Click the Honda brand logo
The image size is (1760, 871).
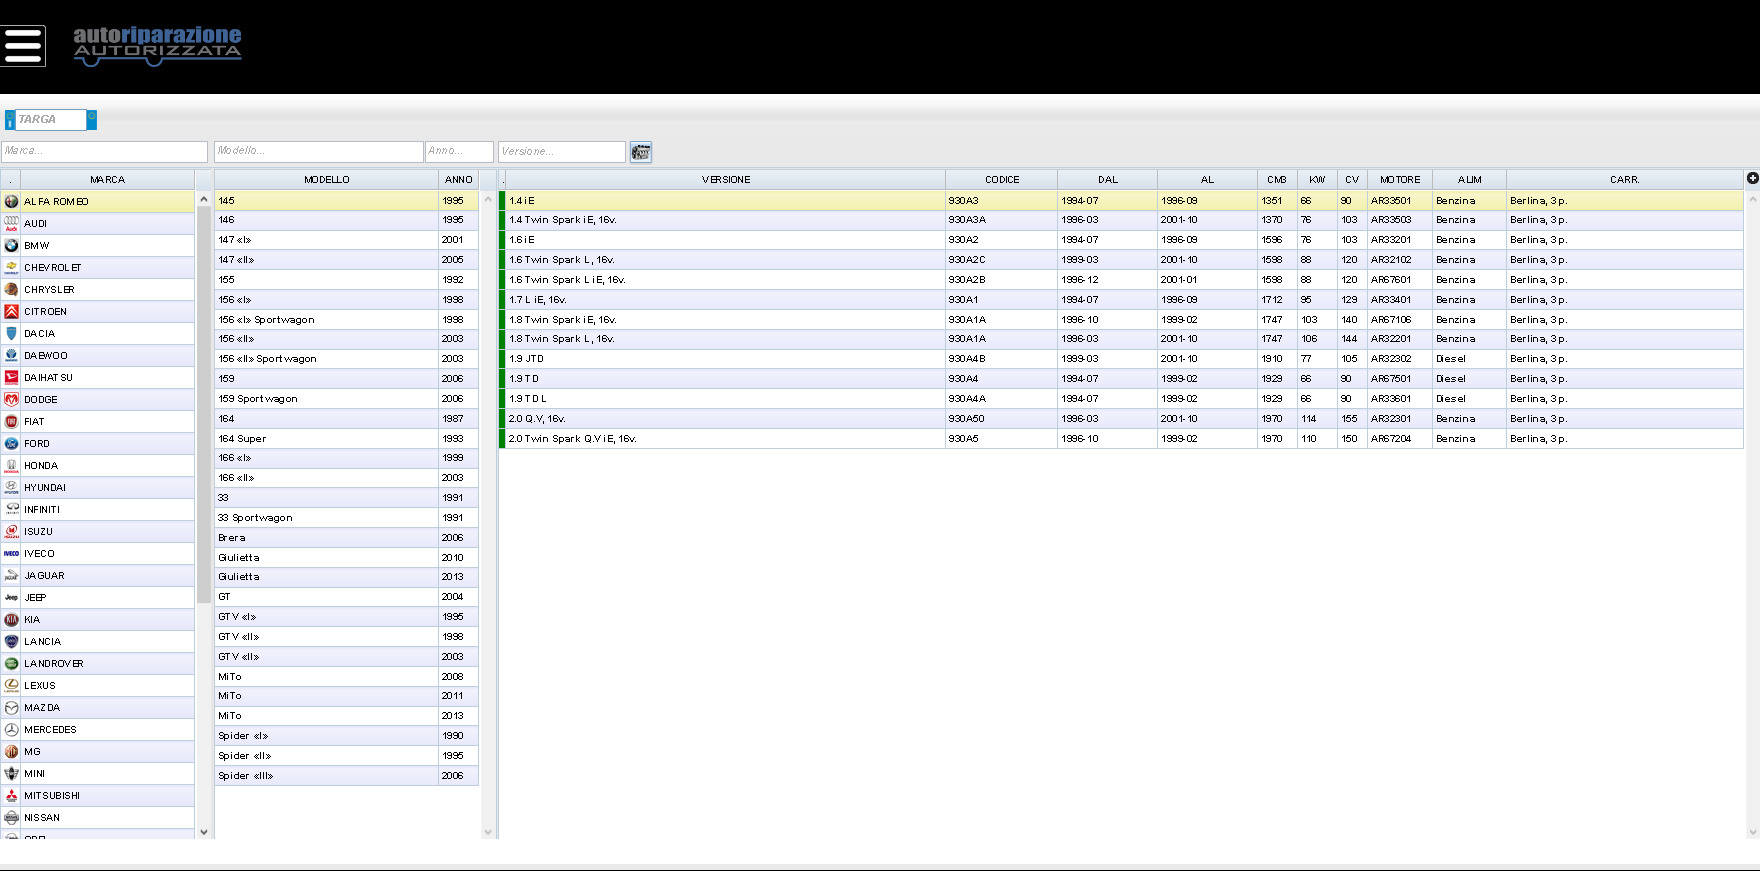(11, 465)
